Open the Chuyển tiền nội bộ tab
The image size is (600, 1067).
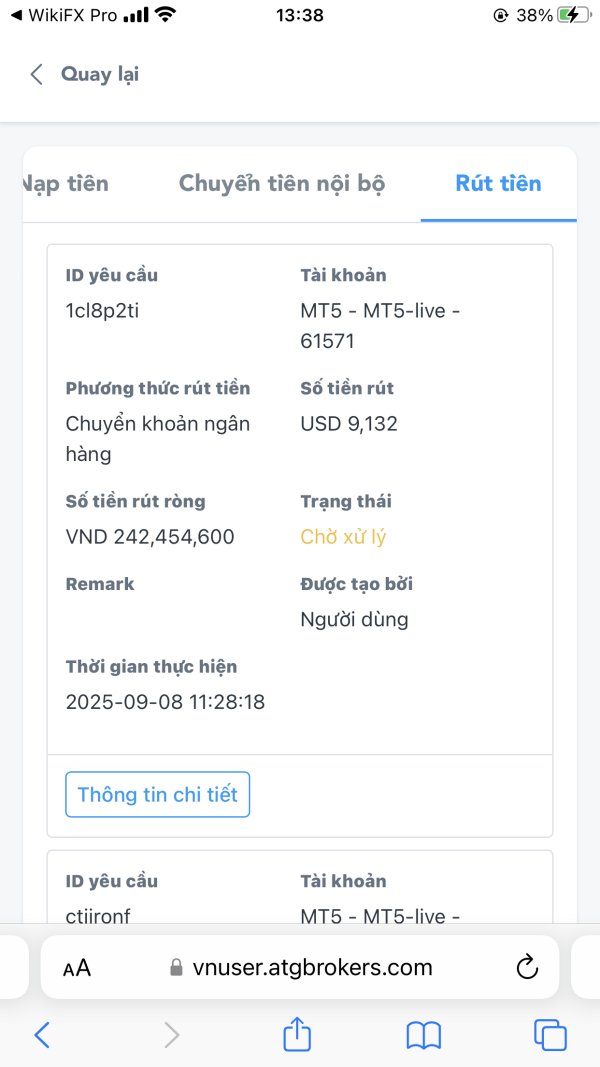pyautogui.click(x=282, y=184)
